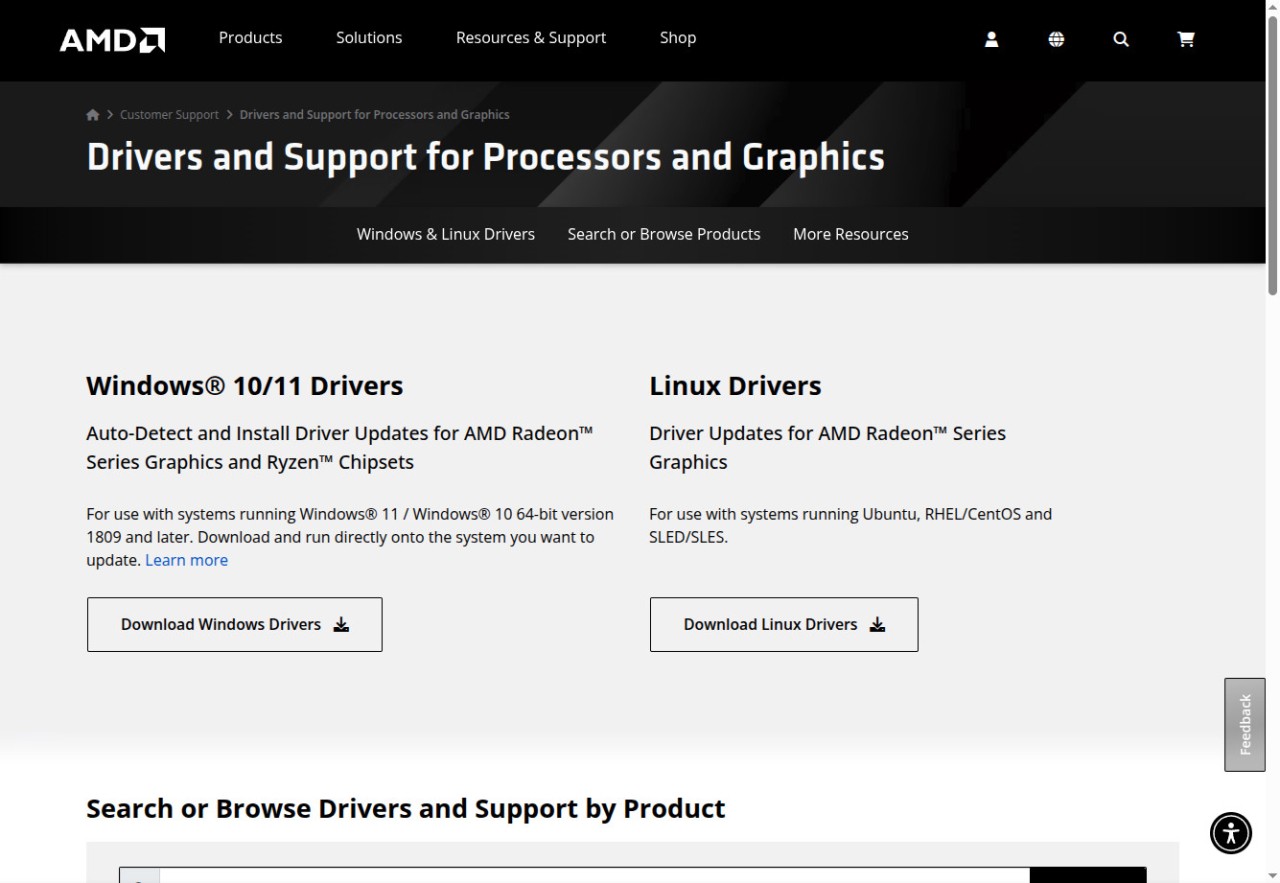Open the Feedback side tab

pos(1245,724)
